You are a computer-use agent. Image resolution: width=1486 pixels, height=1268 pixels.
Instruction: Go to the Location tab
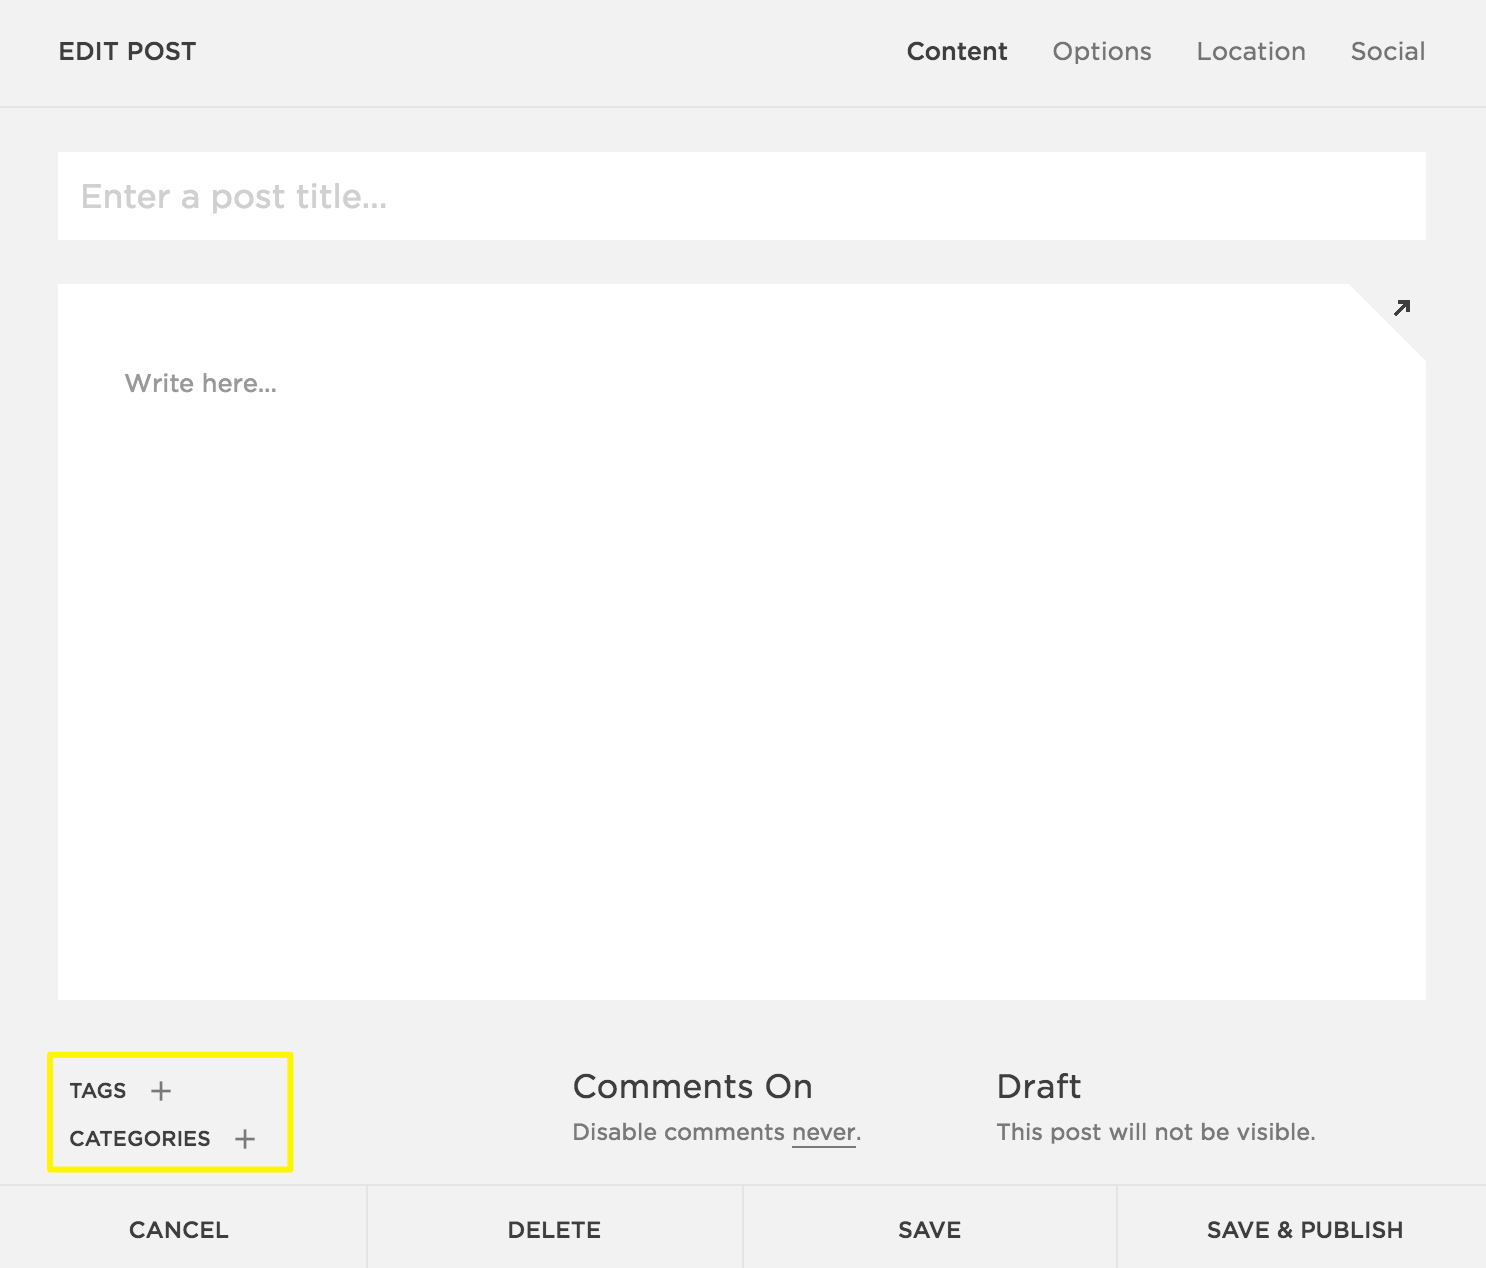(1250, 52)
